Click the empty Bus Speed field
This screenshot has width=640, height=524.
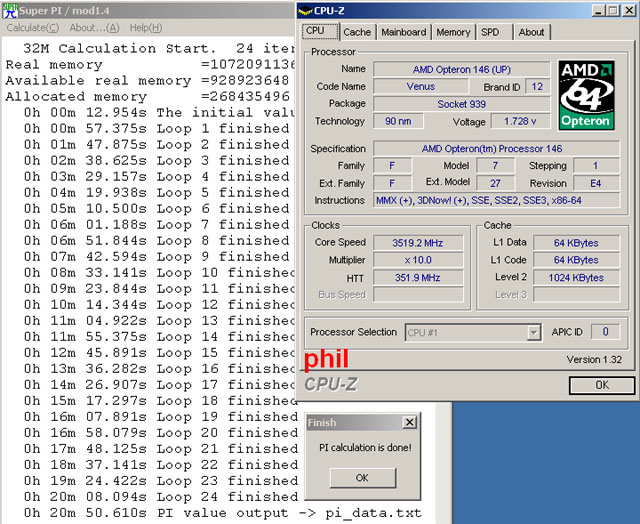click(418, 294)
